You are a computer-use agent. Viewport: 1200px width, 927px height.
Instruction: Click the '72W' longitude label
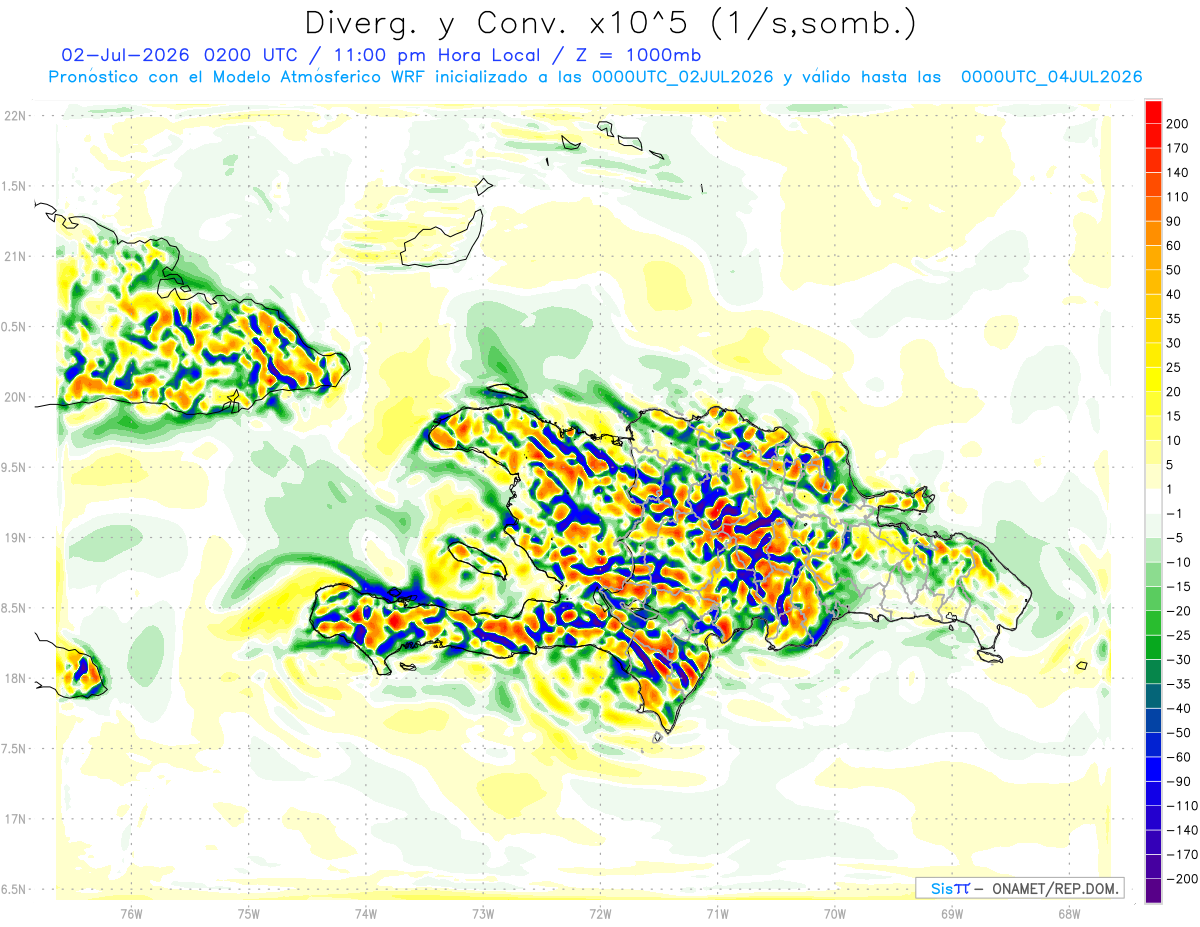click(600, 913)
